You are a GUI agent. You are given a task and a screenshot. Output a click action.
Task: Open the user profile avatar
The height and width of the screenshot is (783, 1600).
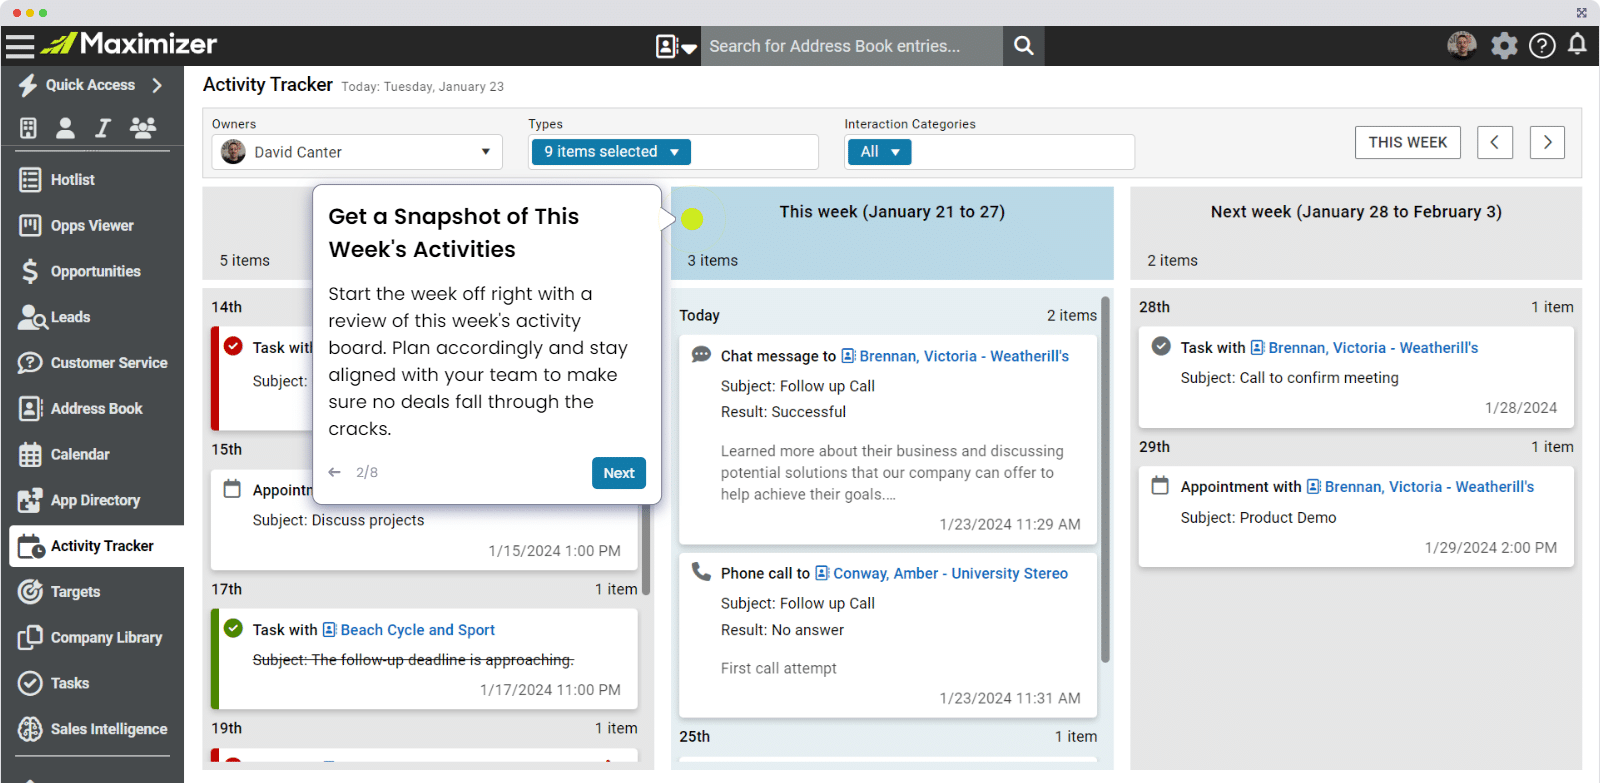(x=1462, y=45)
